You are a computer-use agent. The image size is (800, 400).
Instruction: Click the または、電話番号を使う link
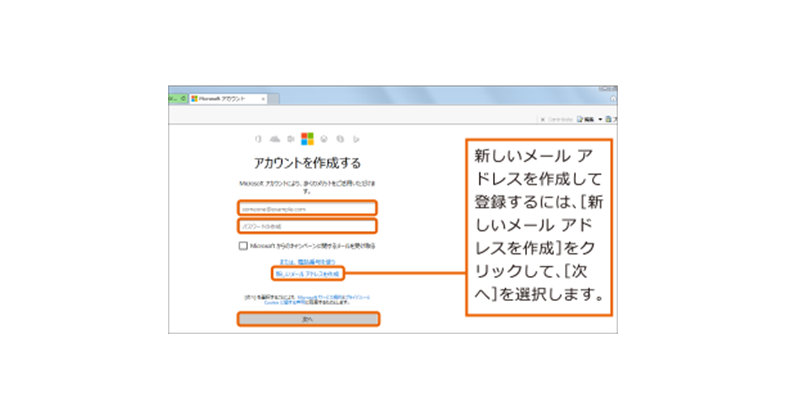pyautogui.click(x=307, y=262)
